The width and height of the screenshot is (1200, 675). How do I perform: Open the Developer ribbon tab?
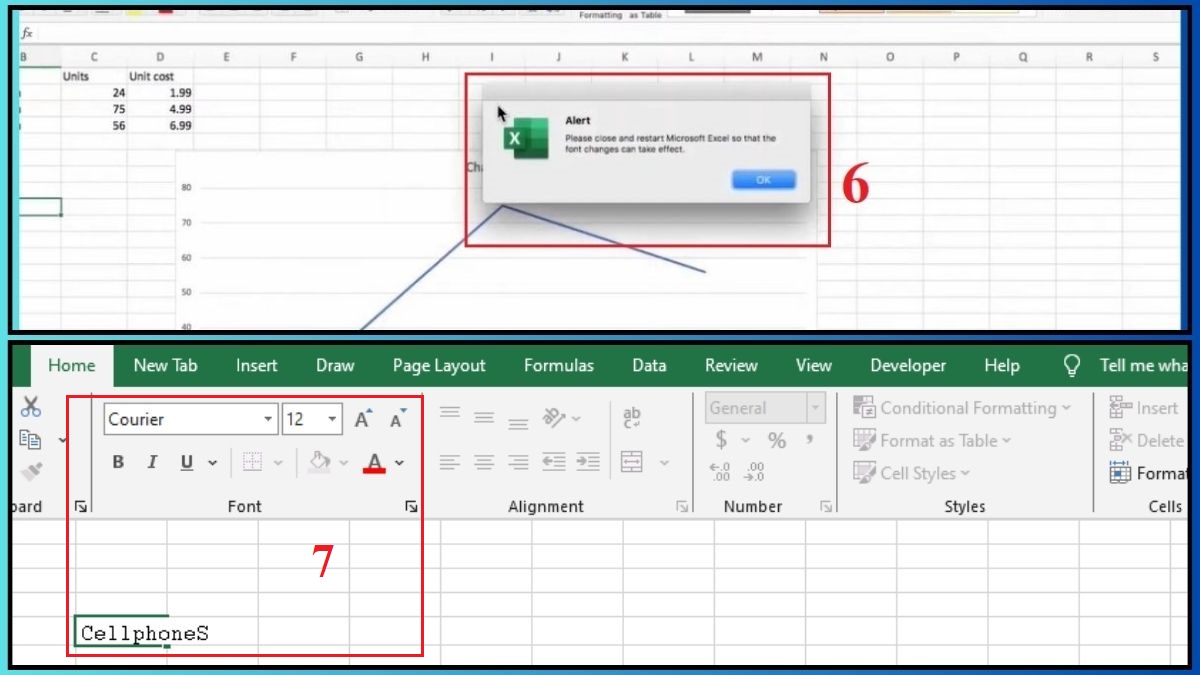click(x=908, y=365)
